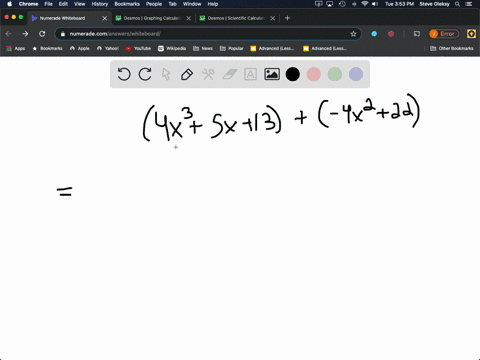
Task: Open the View menu
Action: [x=80, y=4]
